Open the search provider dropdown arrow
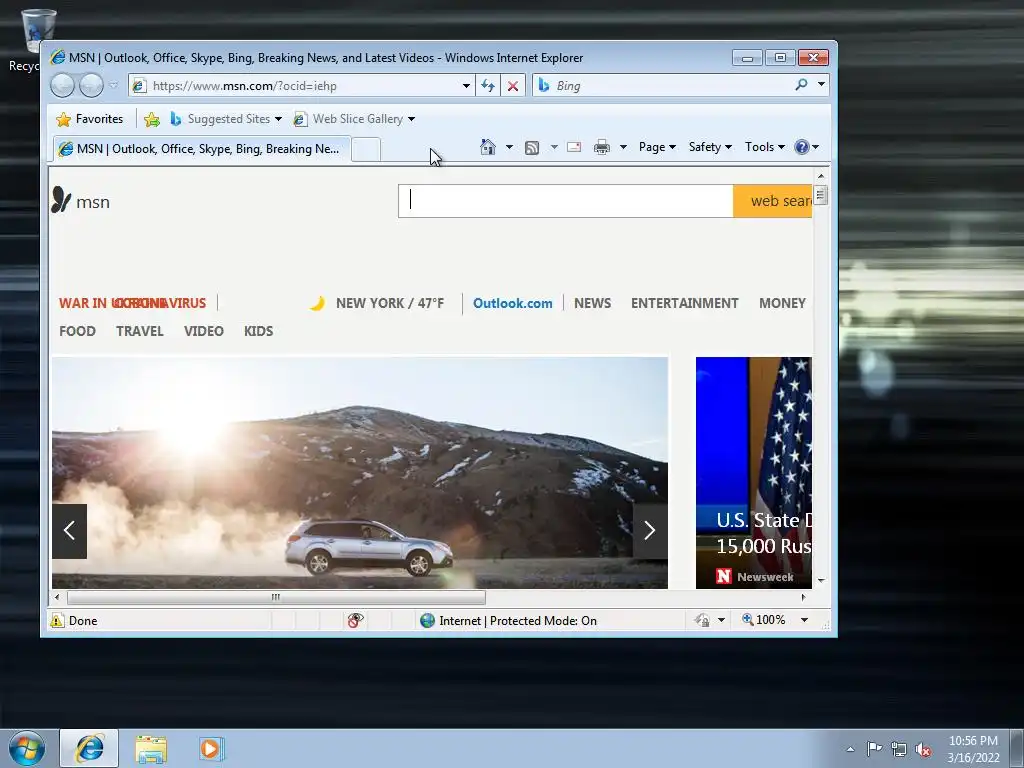1024x768 pixels. click(821, 85)
